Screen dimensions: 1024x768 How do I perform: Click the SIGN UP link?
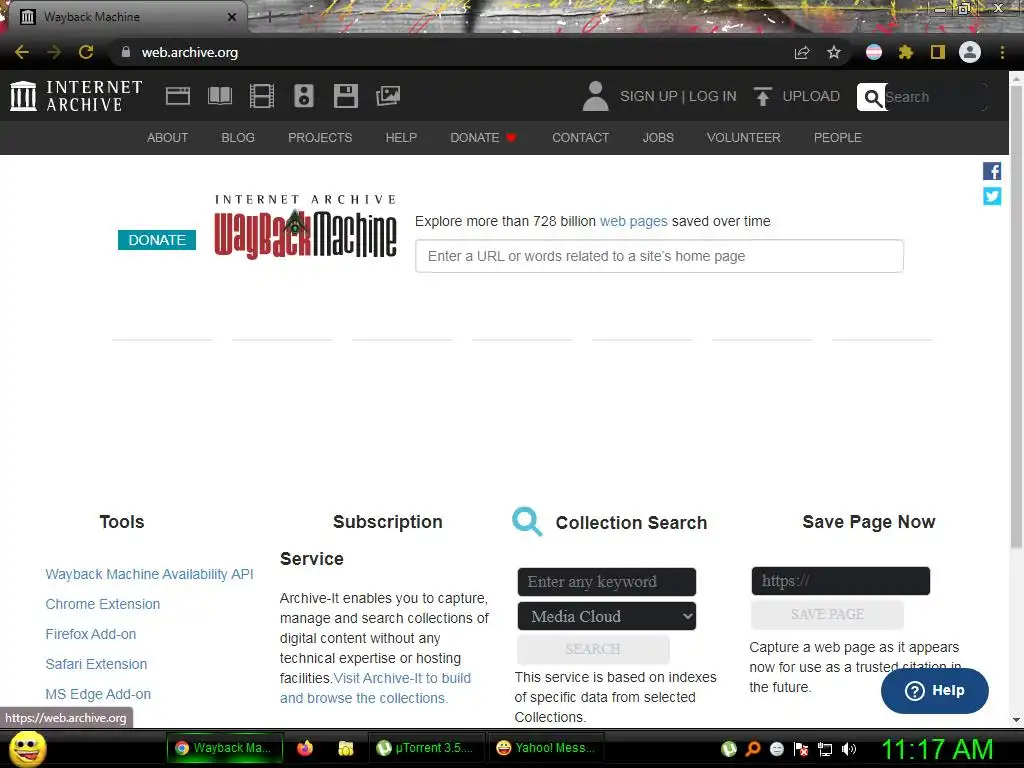[648, 96]
